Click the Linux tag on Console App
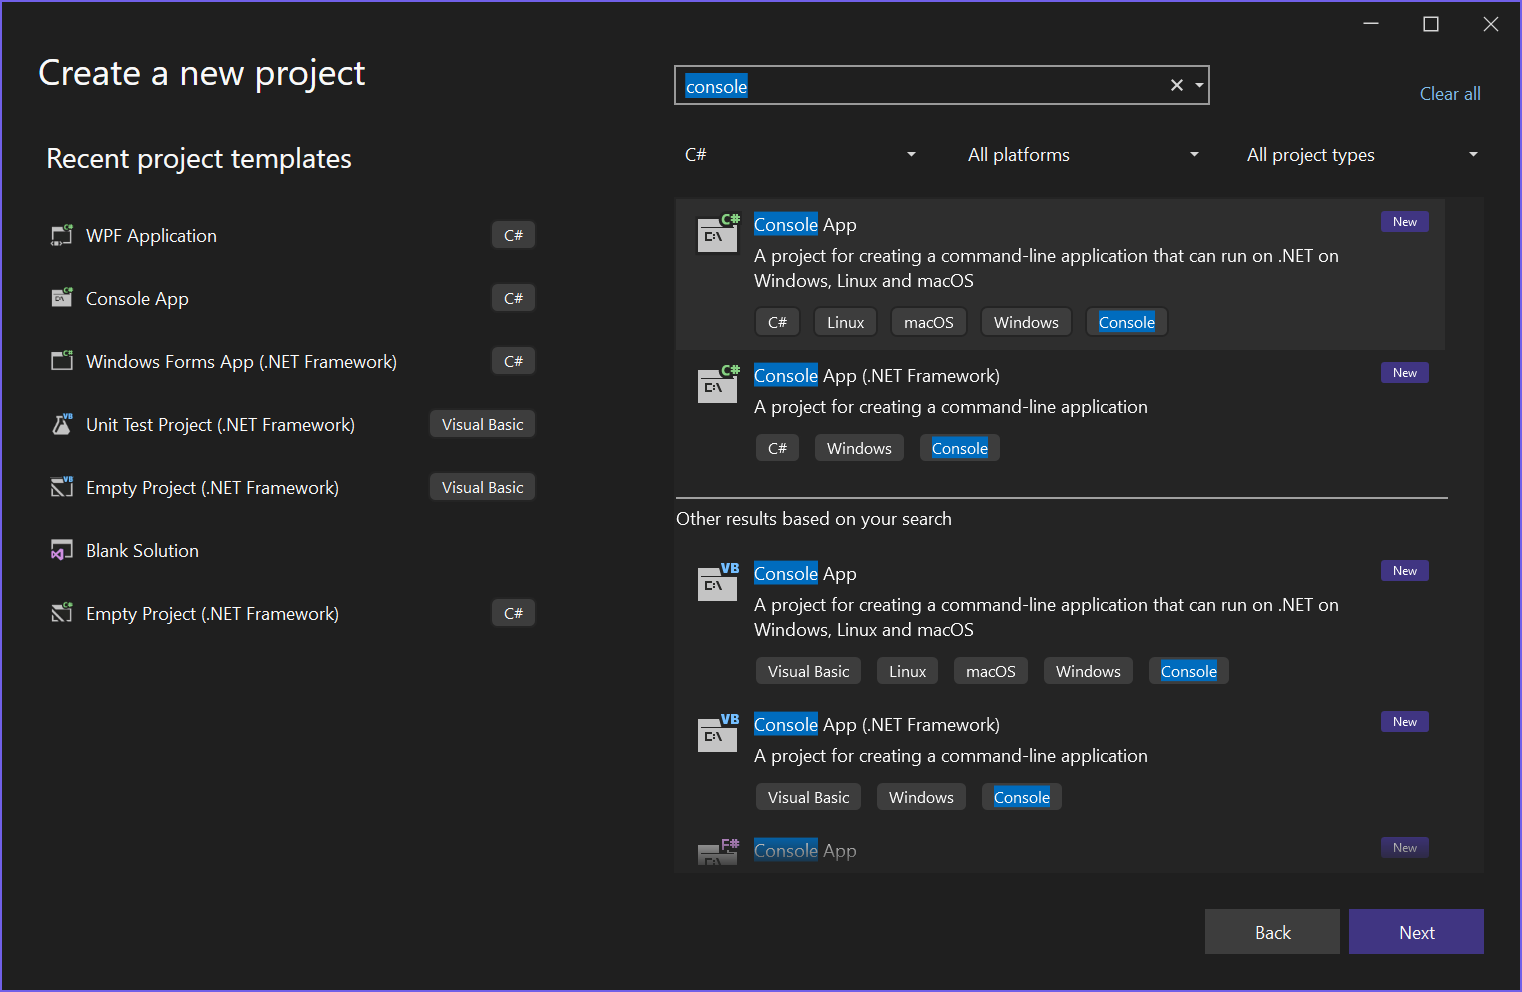Screen dimensions: 1522x992 pos(844,321)
